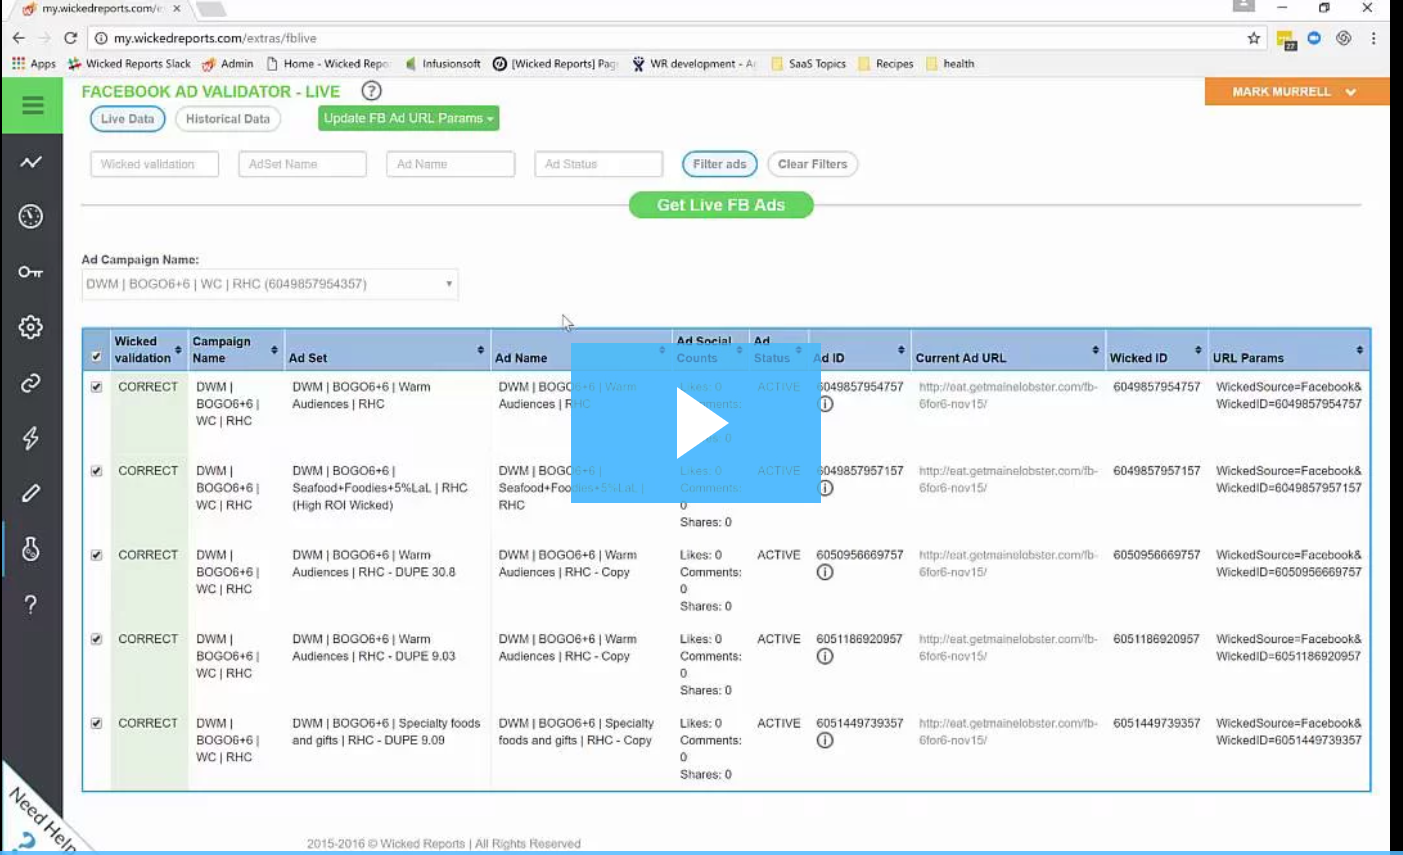Click info icon under Ad ID 6051449739357

(x=825, y=740)
